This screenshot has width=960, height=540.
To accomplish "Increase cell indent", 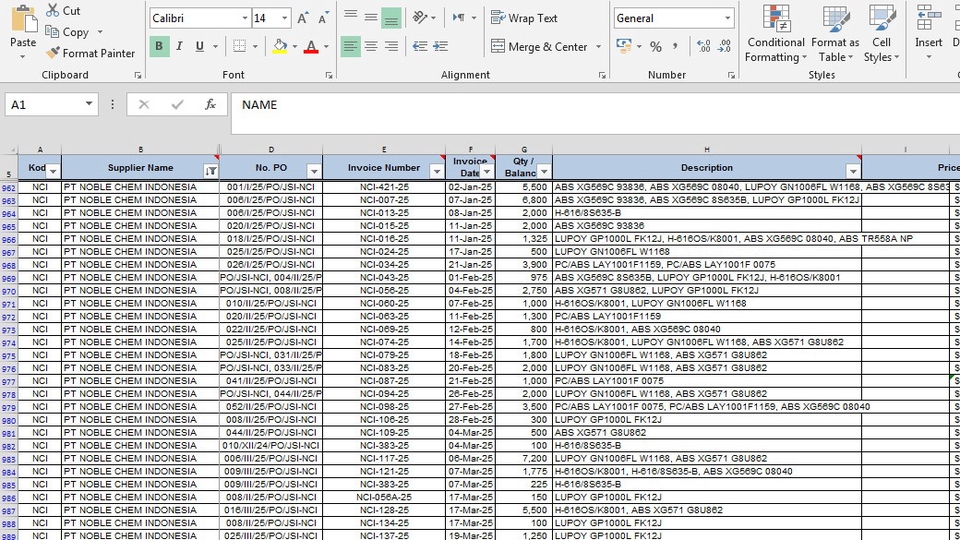I will [440, 47].
